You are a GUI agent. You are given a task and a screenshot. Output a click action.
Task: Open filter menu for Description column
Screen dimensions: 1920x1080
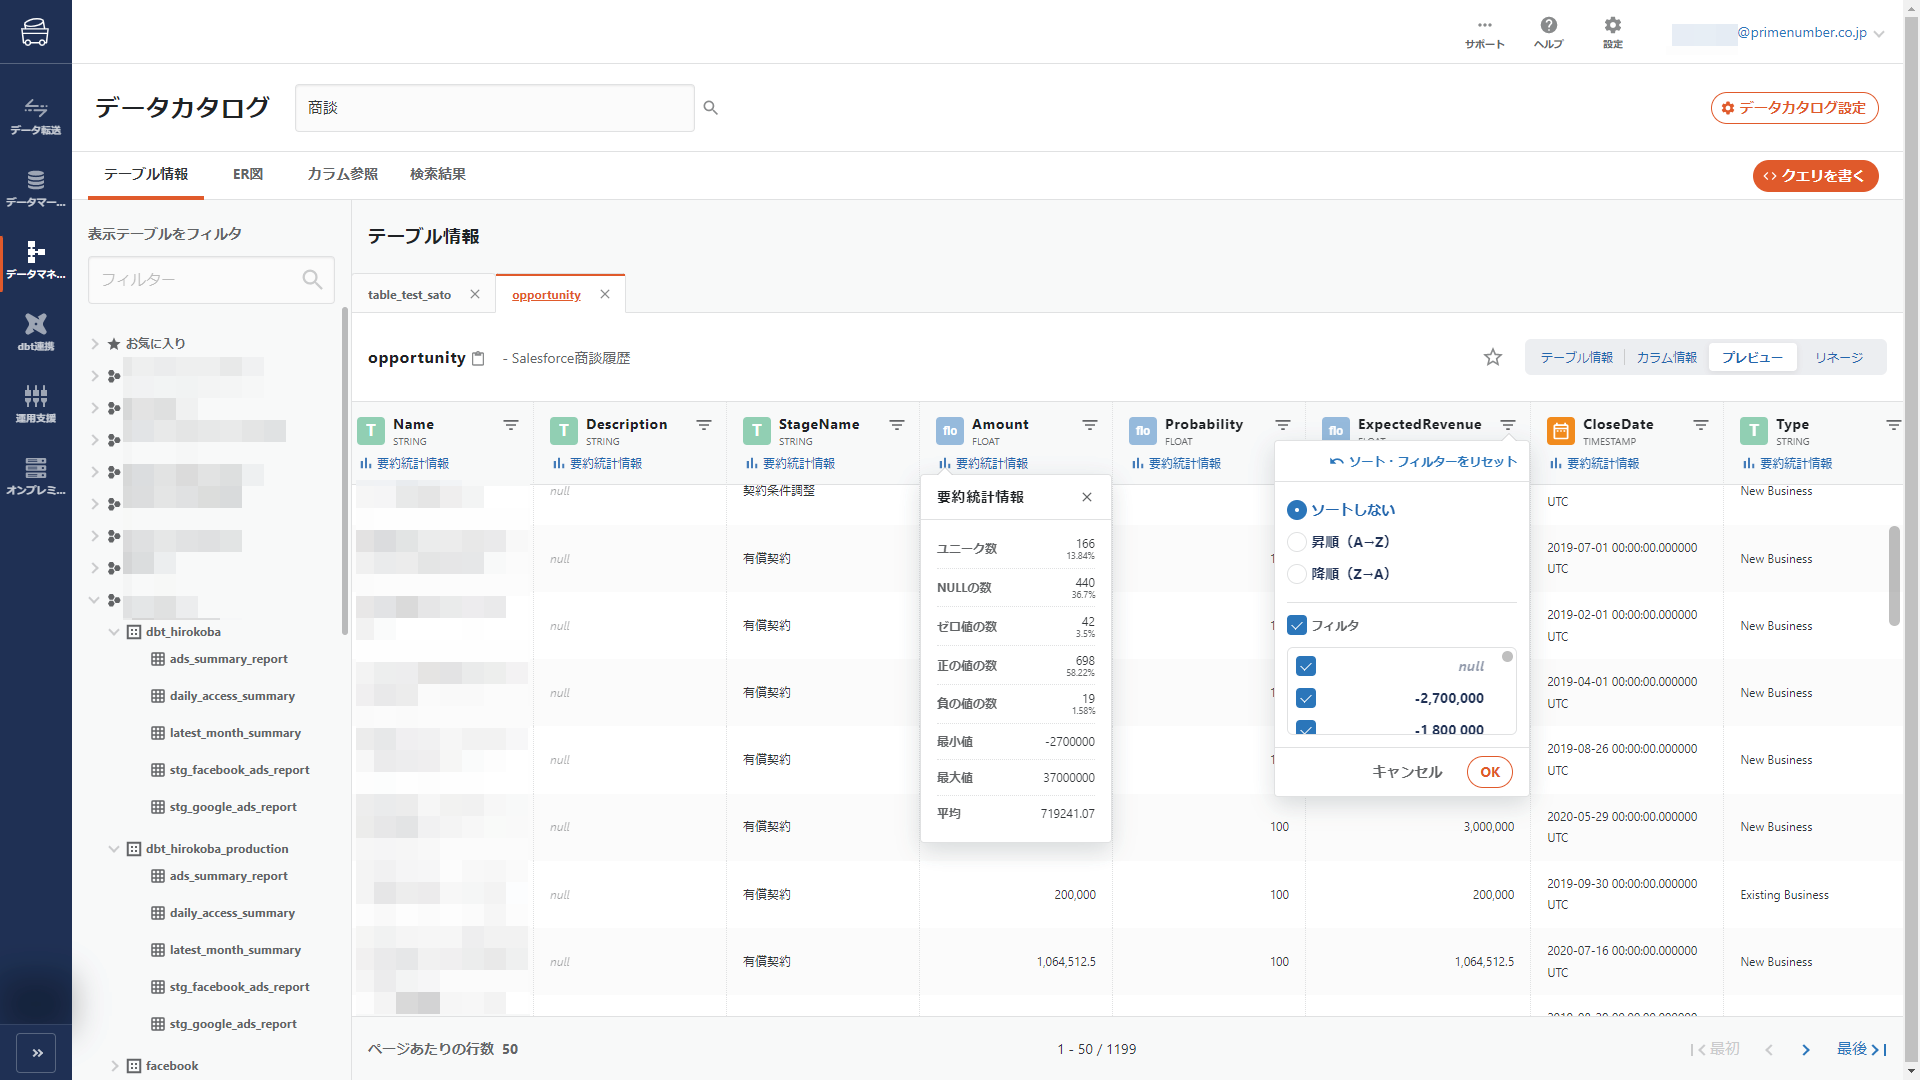coord(704,425)
